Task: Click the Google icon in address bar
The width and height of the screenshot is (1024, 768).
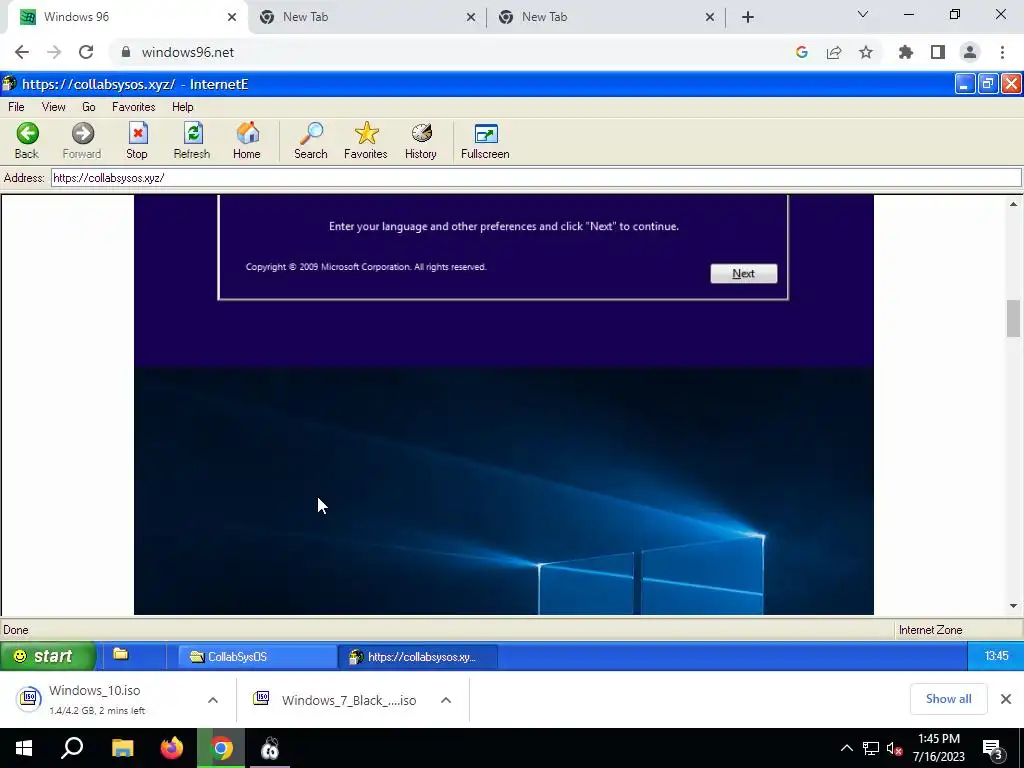Action: [x=802, y=52]
